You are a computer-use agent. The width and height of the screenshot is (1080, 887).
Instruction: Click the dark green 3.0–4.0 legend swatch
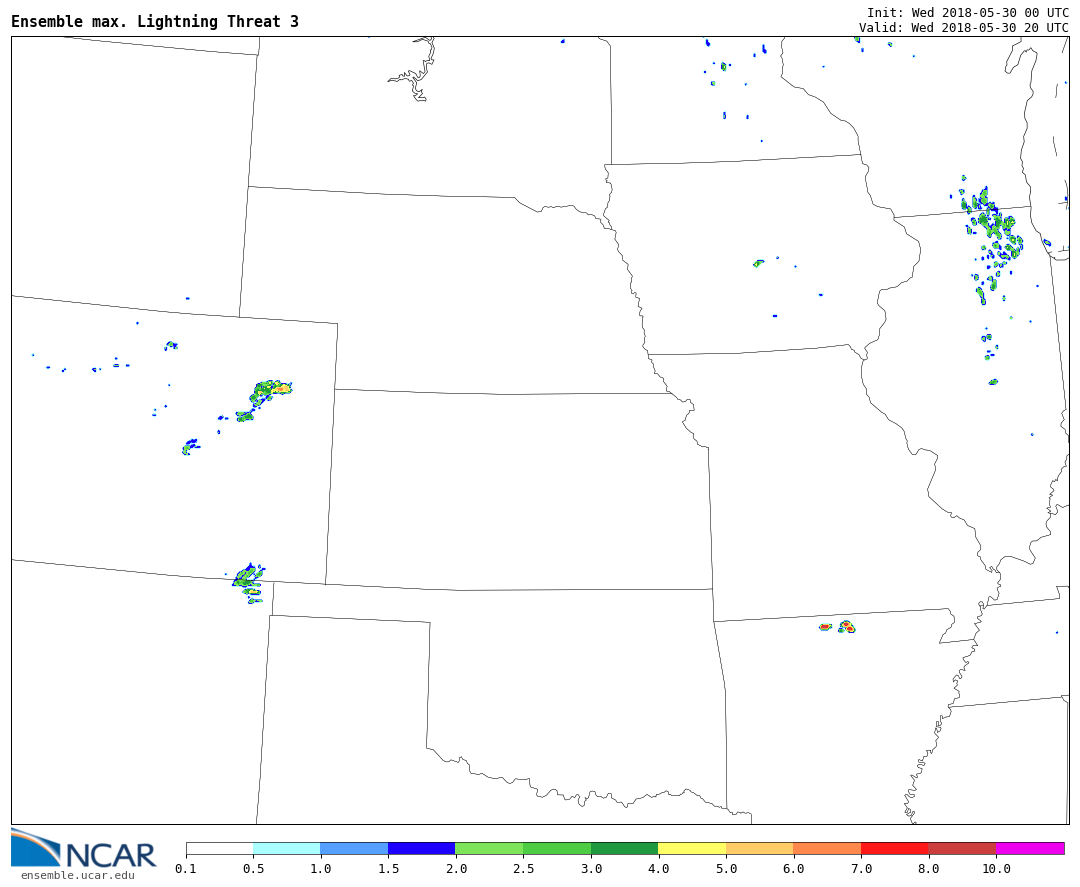point(624,848)
